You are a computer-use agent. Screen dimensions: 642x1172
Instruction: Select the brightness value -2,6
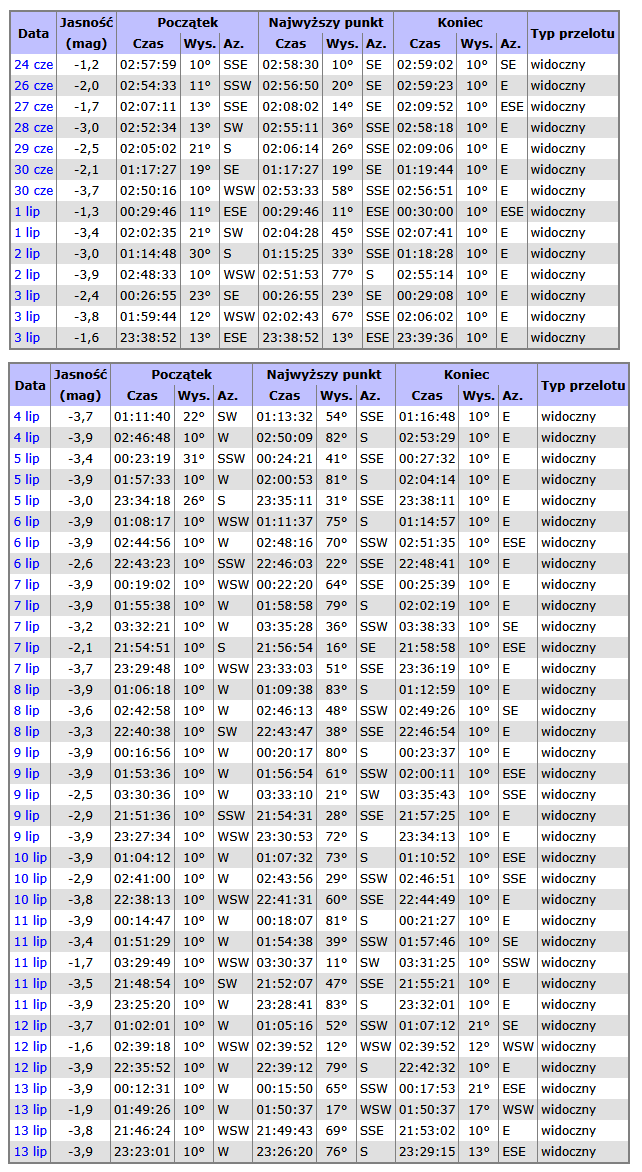click(x=81, y=563)
